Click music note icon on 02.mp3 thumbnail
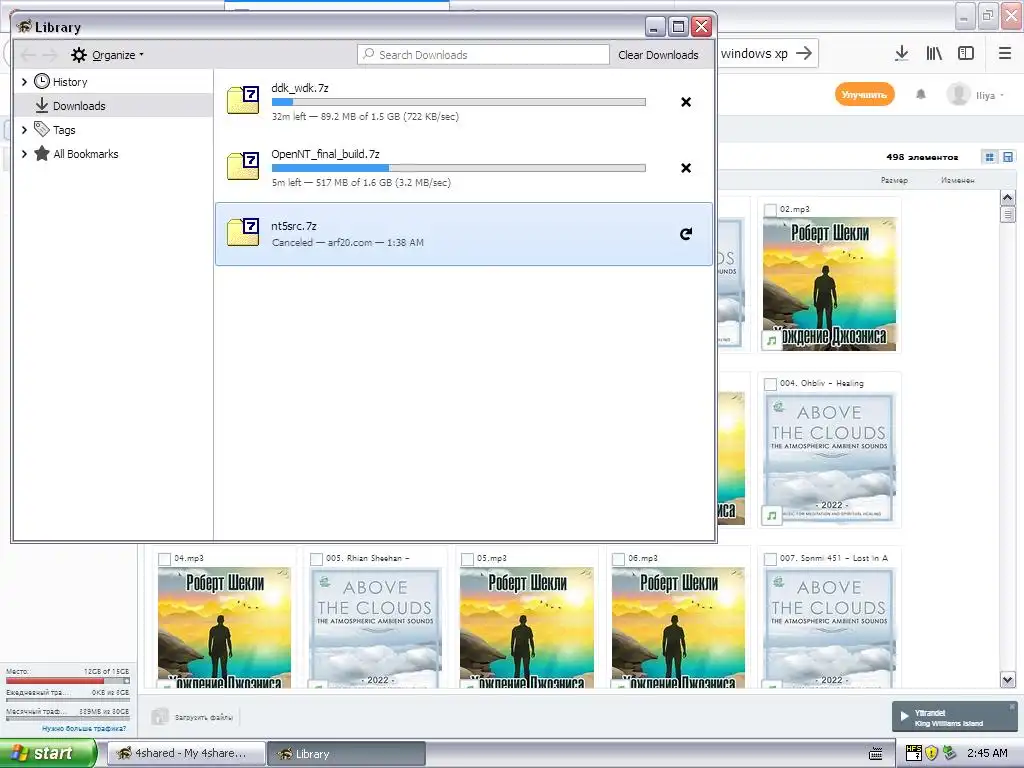1024x768 pixels. (772, 341)
